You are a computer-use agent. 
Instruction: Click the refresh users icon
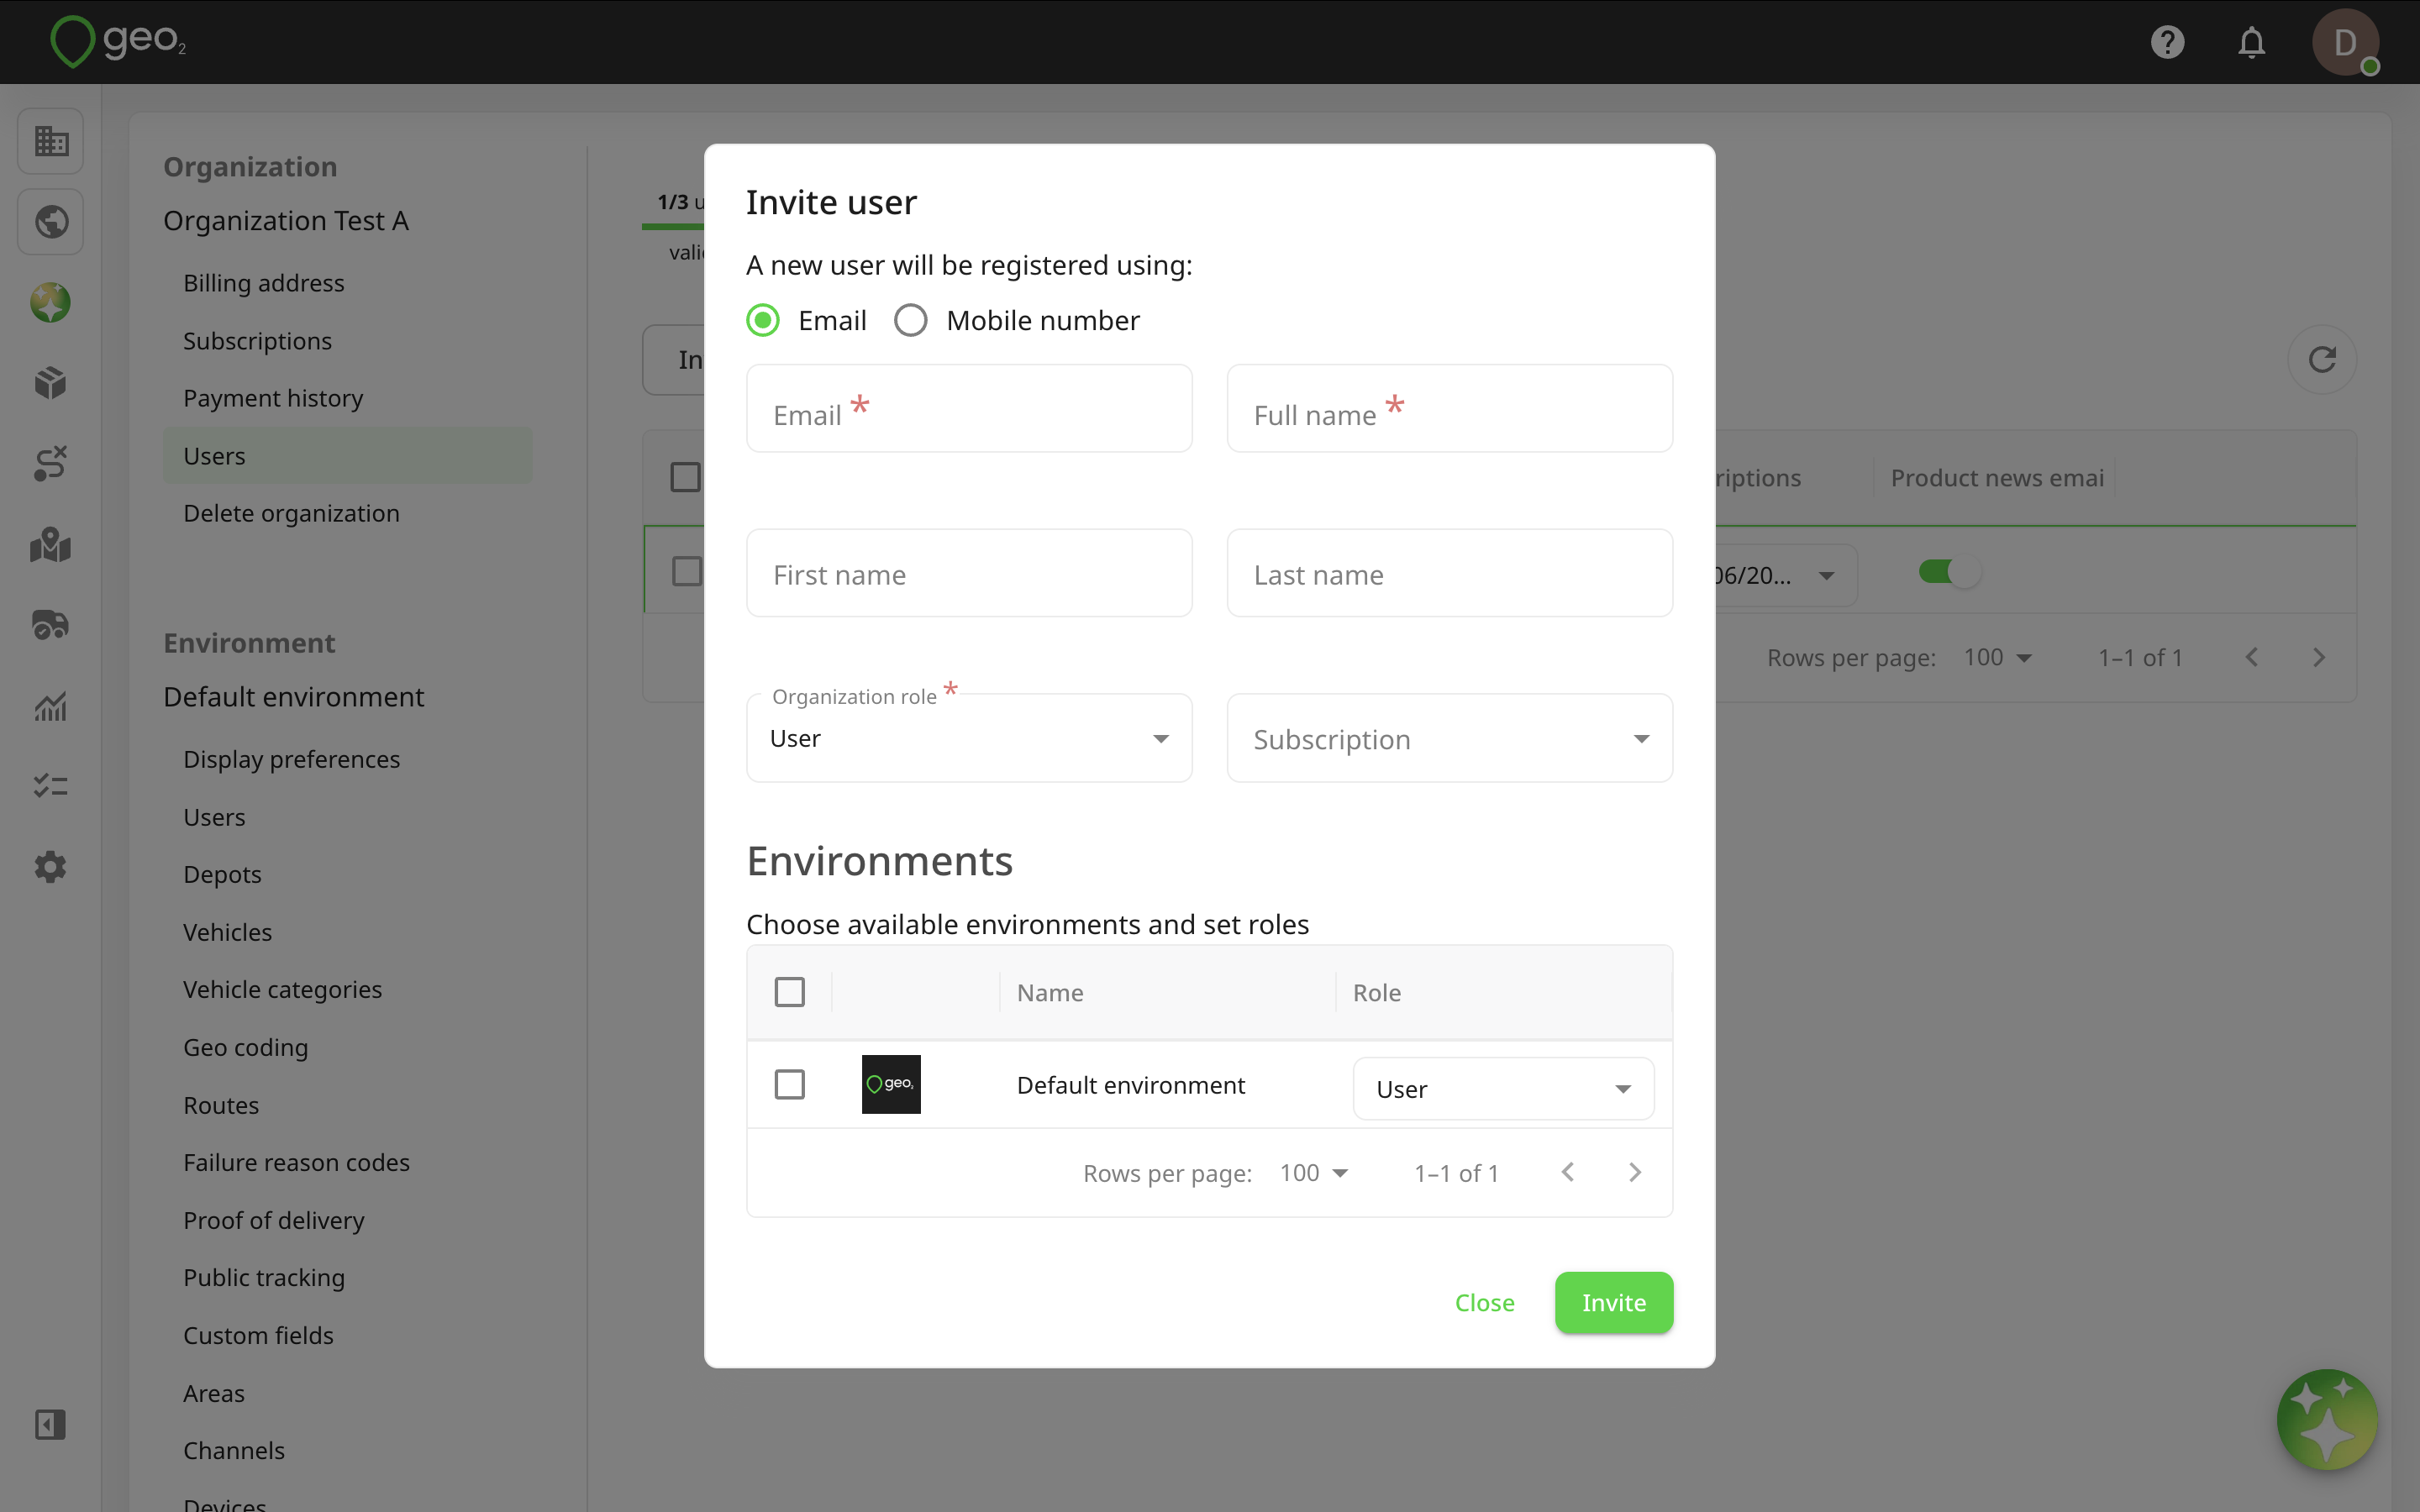point(2322,359)
